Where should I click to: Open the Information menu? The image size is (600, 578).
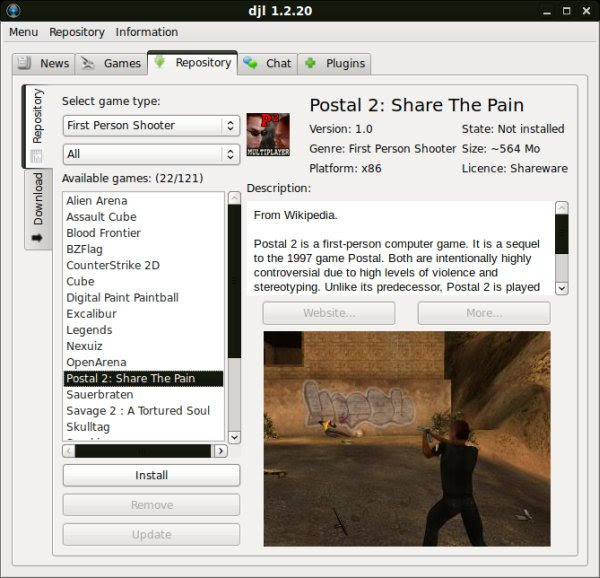click(x=147, y=32)
